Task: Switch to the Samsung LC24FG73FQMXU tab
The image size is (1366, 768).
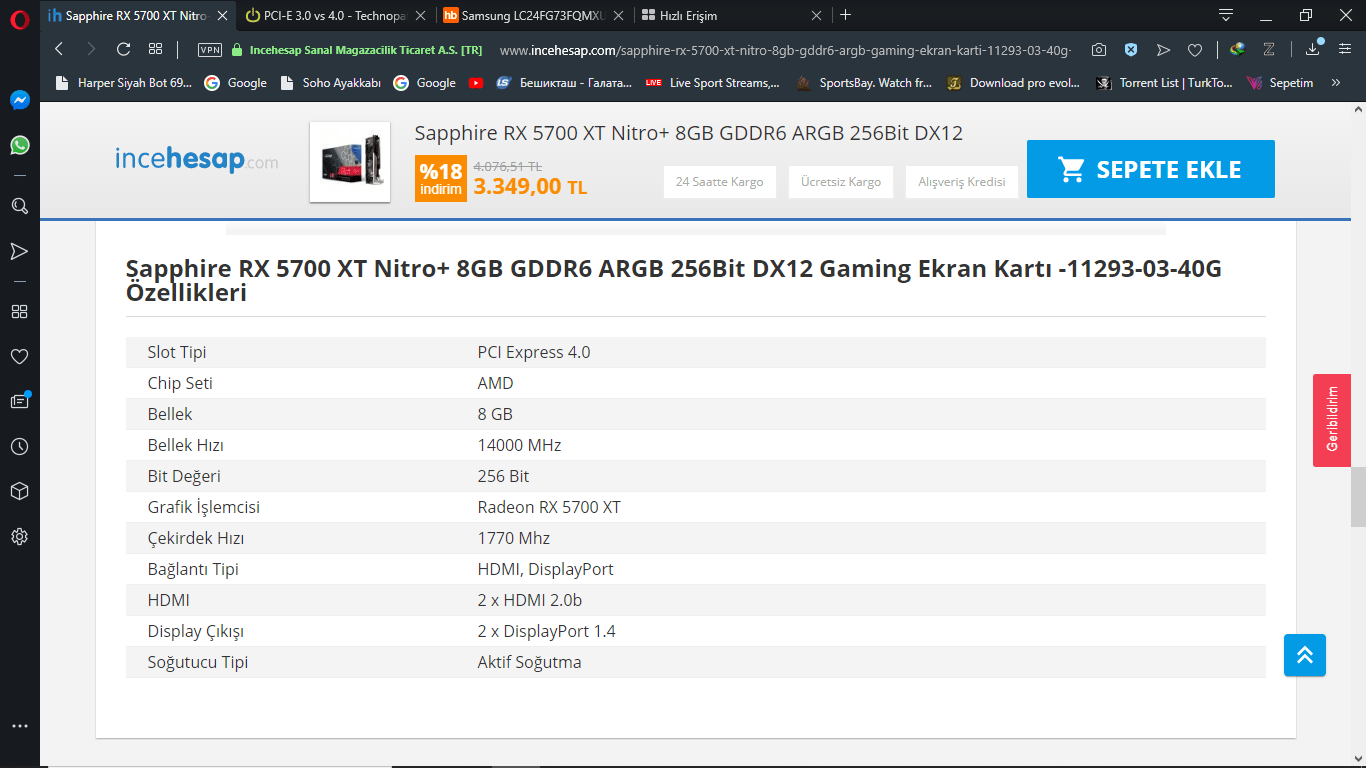Action: click(535, 15)
